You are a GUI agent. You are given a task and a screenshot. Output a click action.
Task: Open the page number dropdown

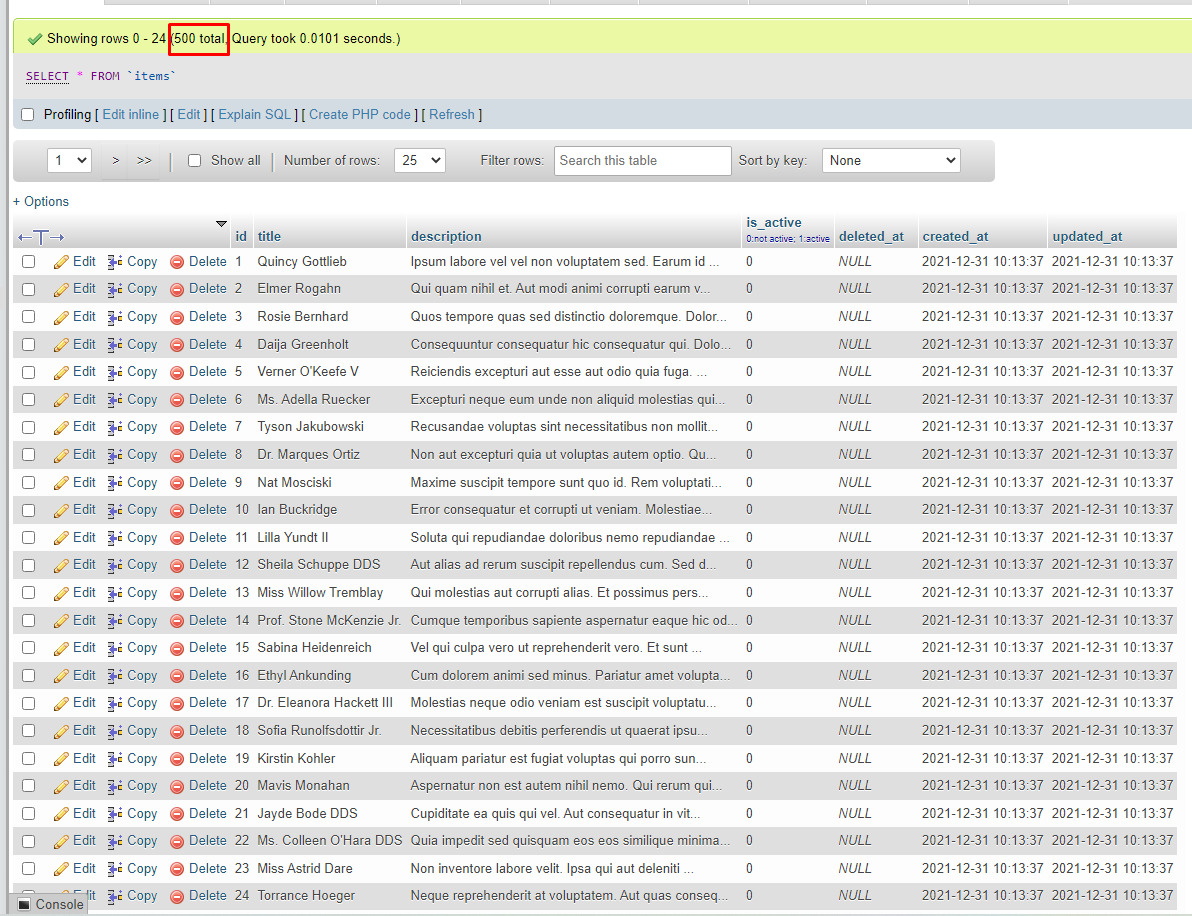[x=69, y=160]
